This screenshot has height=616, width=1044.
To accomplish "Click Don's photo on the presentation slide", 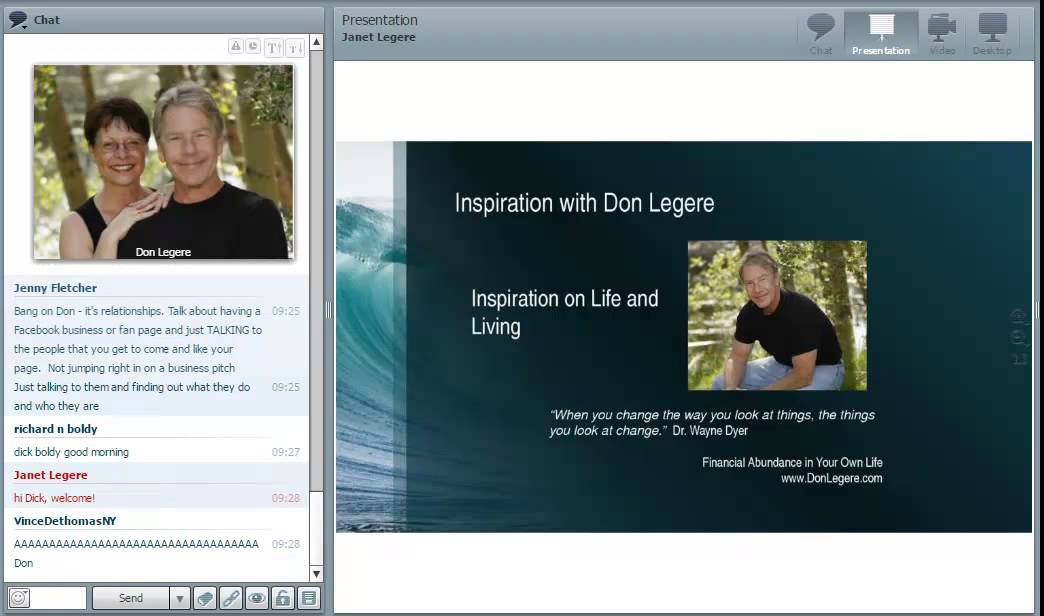I will [777, 316].
